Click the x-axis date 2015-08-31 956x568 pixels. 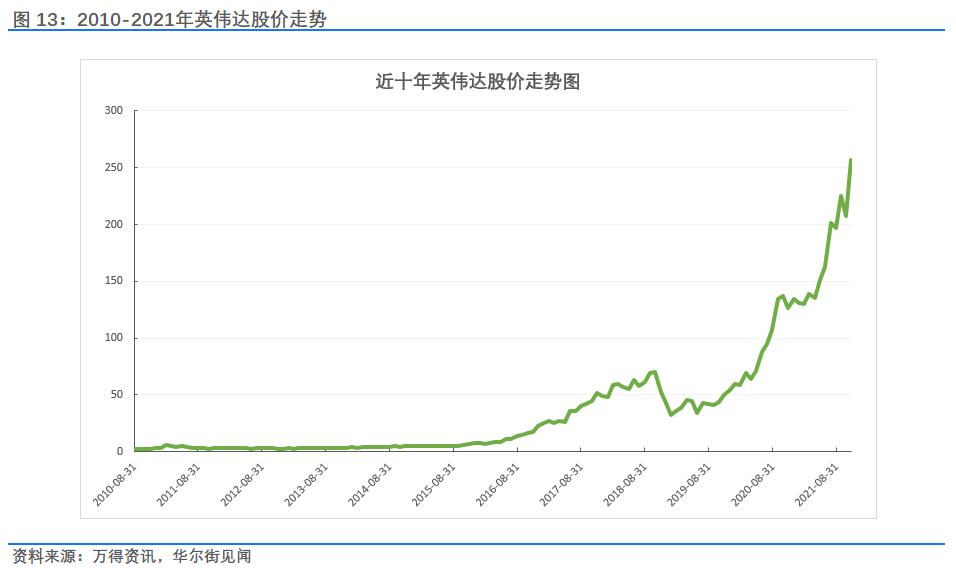tap(434, 485)
